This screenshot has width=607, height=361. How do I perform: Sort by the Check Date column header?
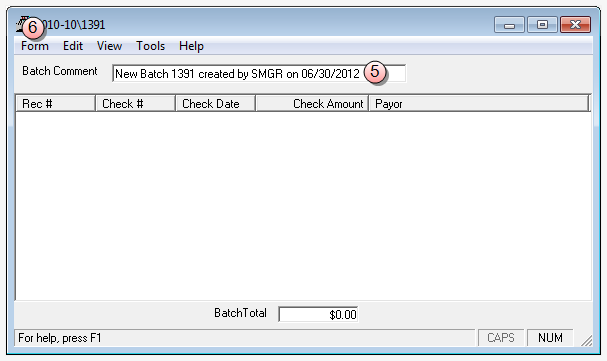[x=216, y=103]
